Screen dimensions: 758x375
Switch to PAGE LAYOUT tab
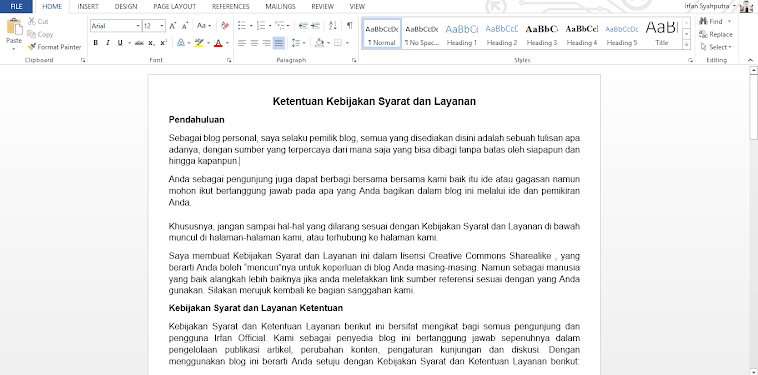click(x=175, y=7)
